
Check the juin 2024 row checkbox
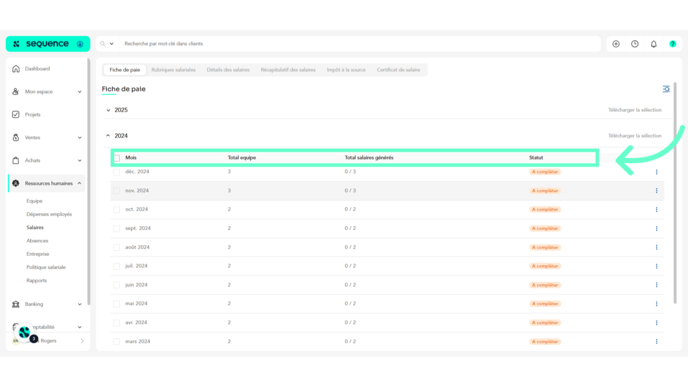click(116, 285)
